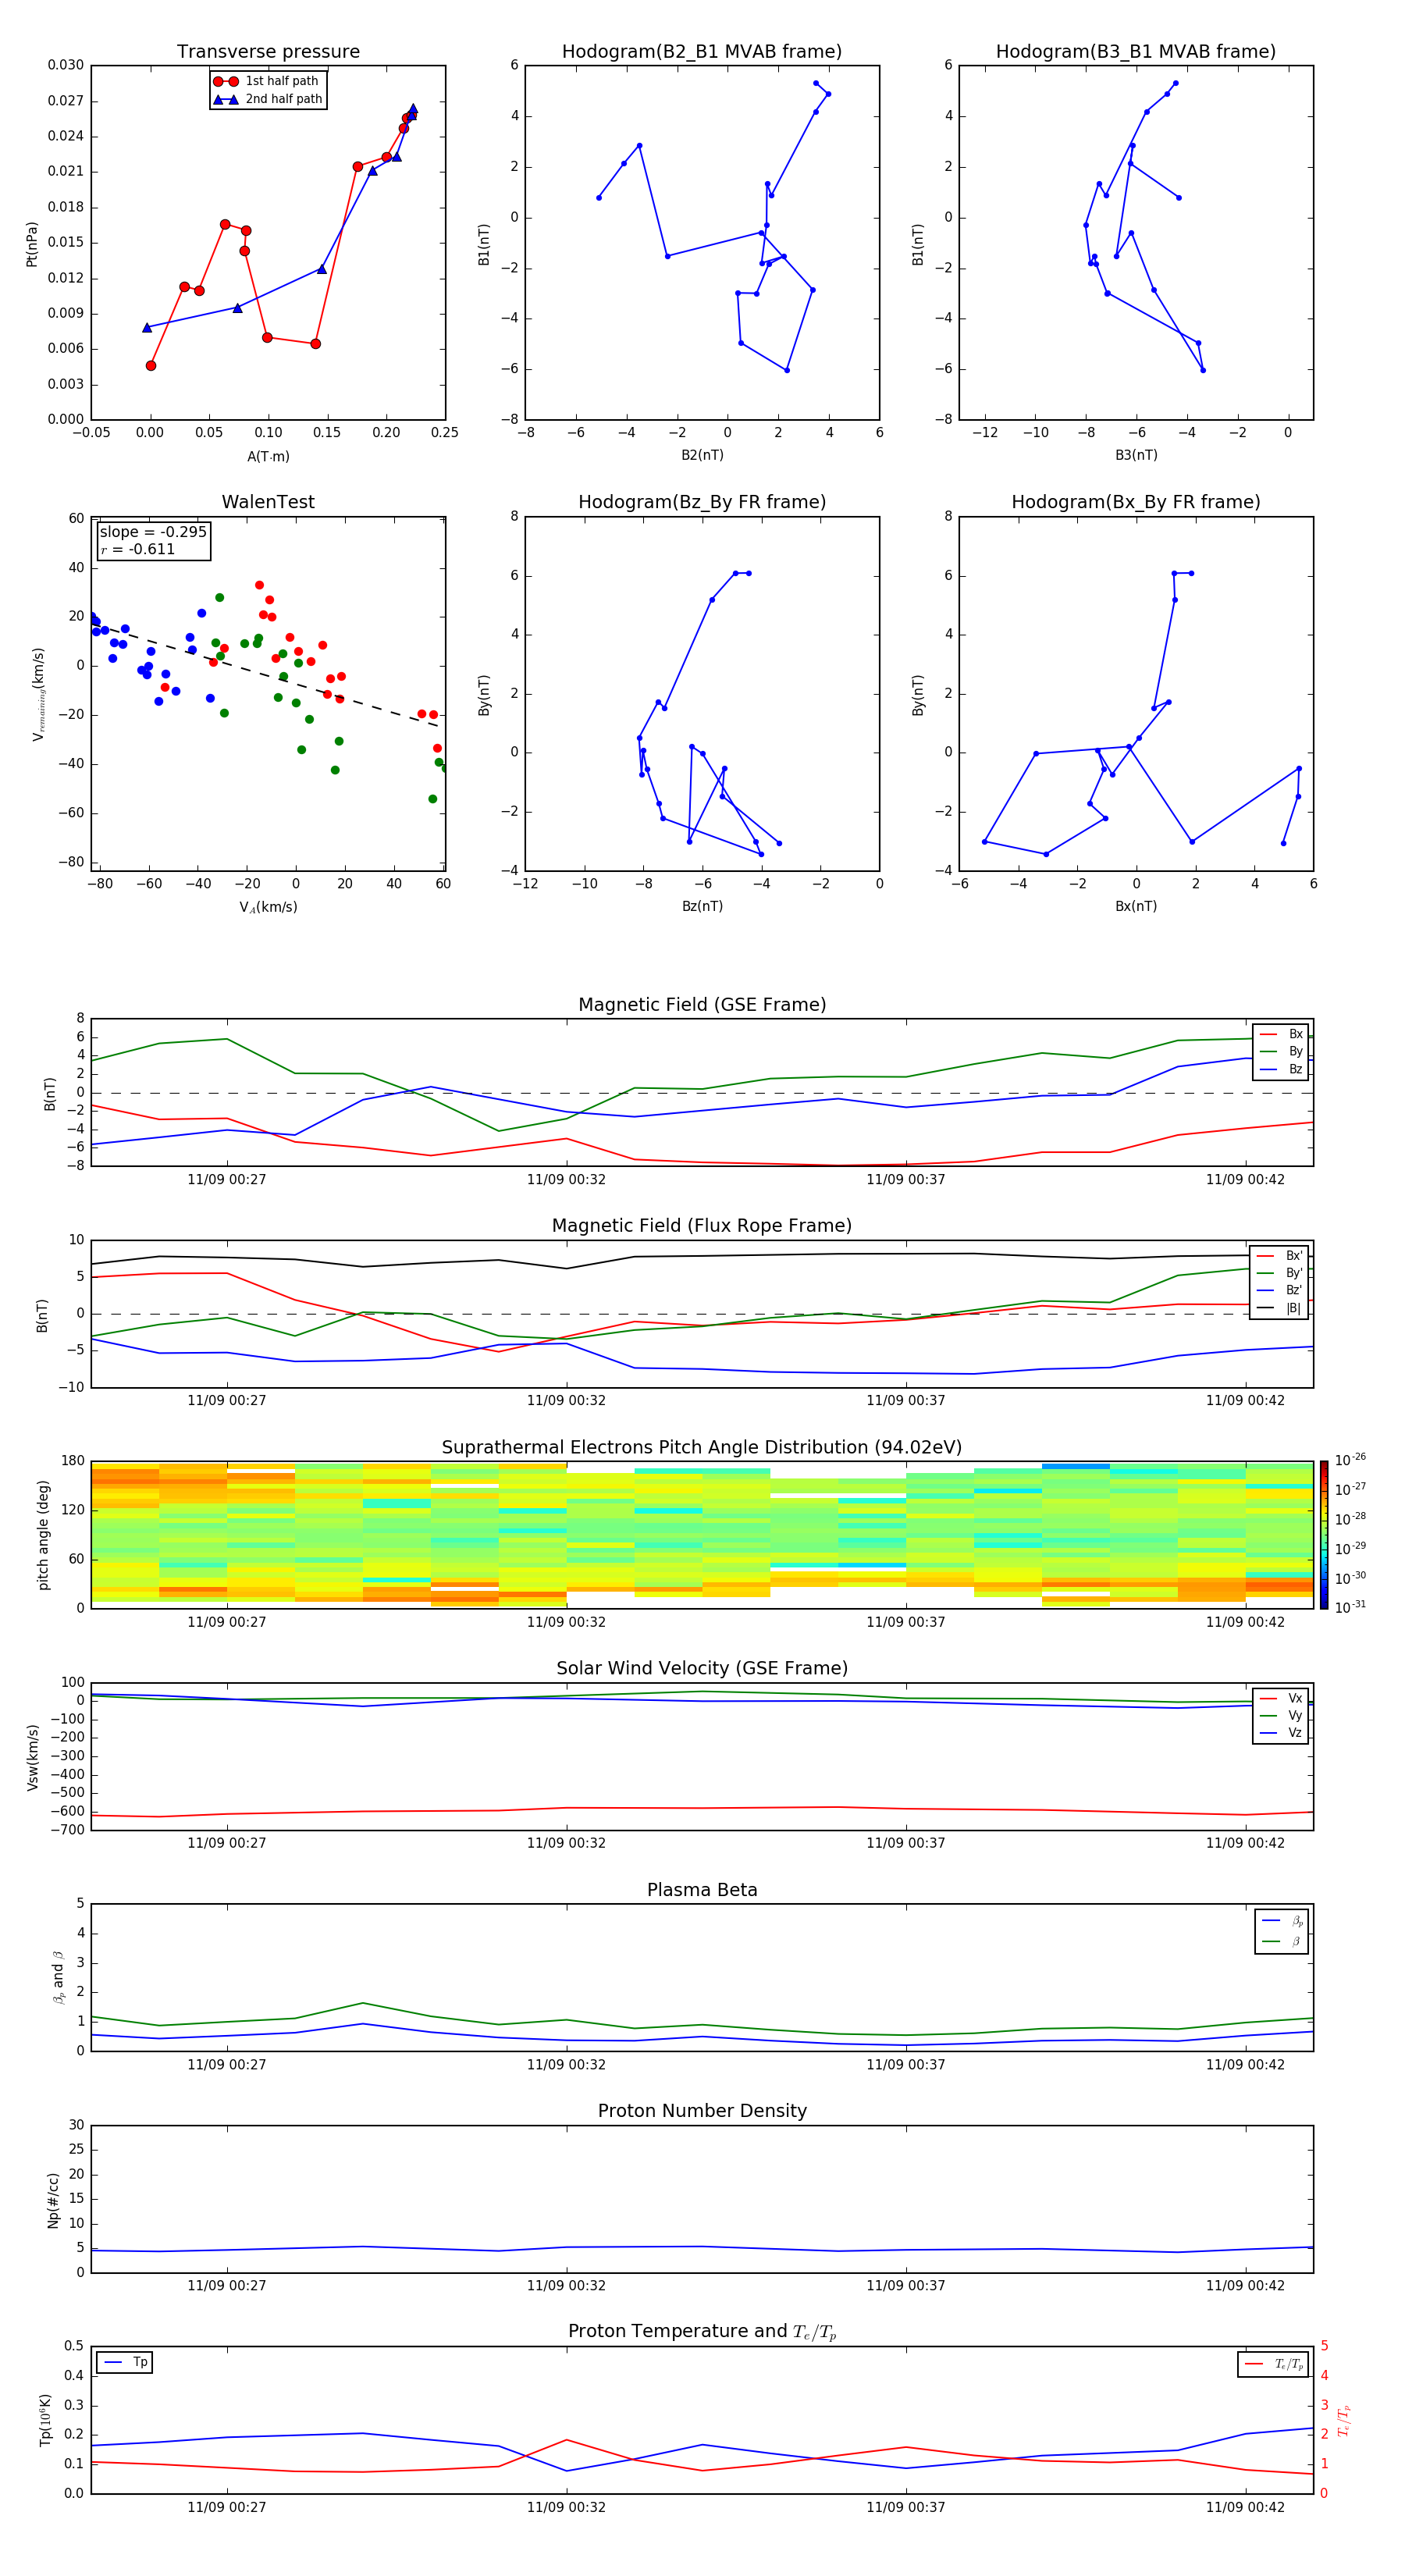Click '11/09 00:32' tick under flux rope panel
1405x2576 pixels.
tap(566, 1401)
